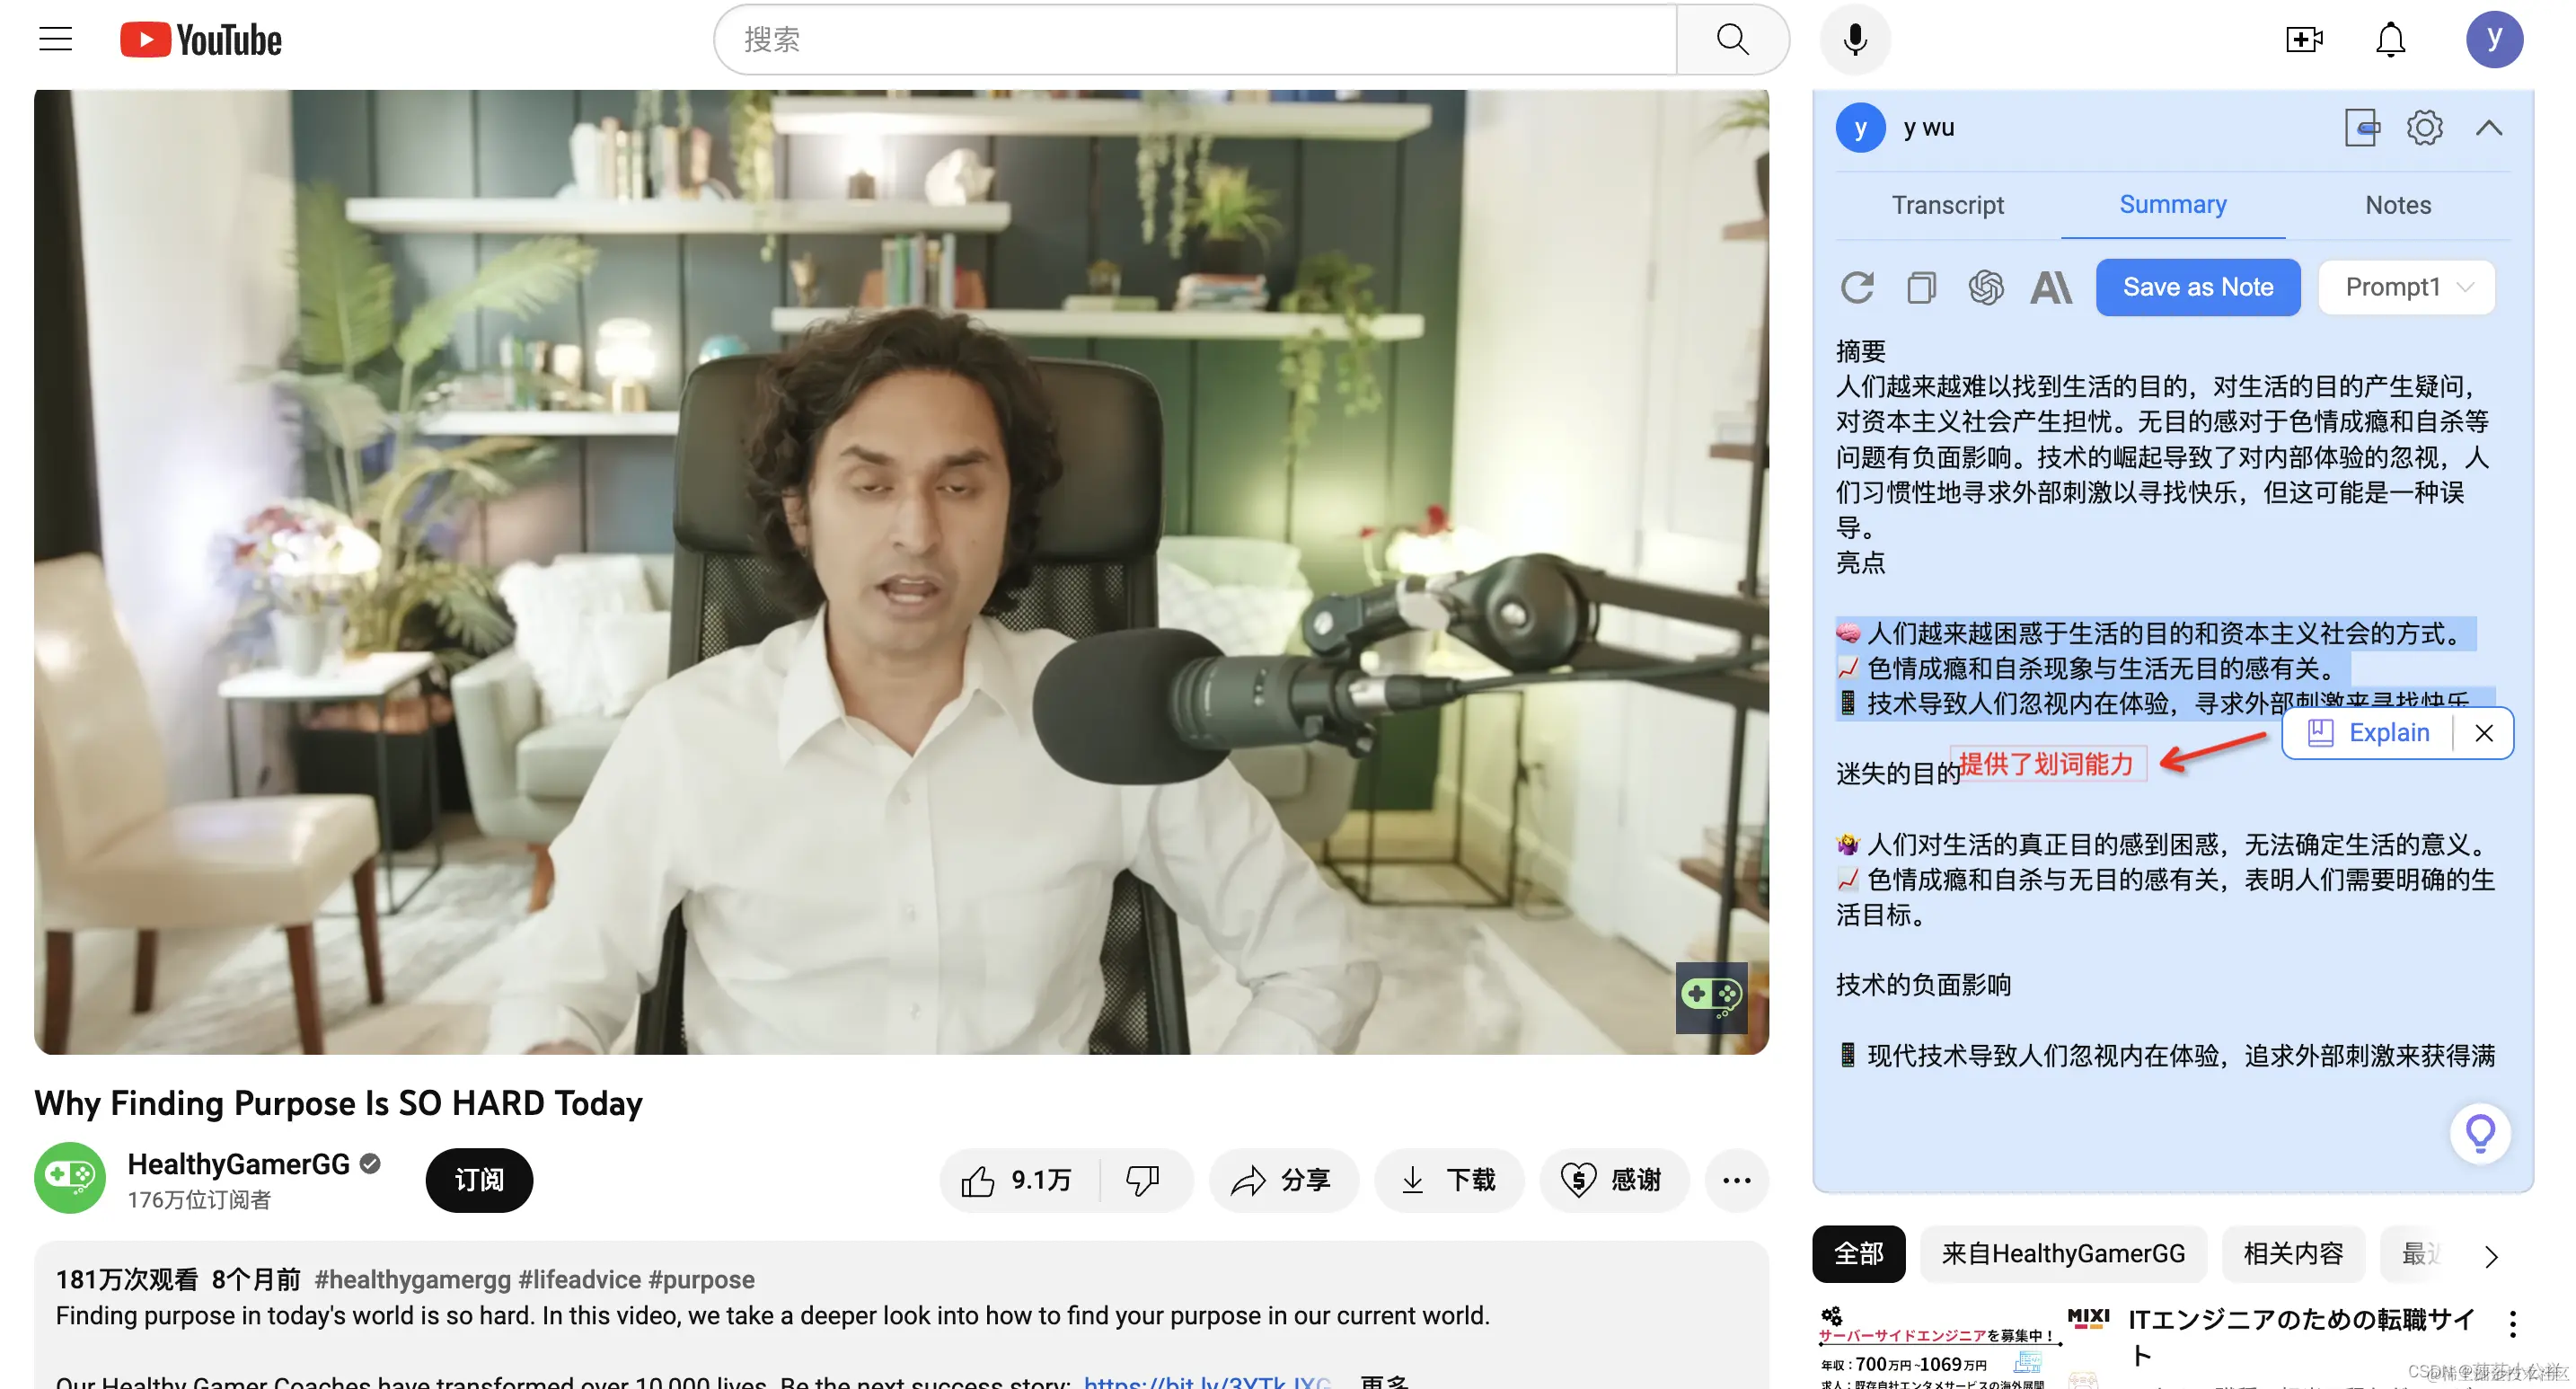Switch to the Transcript tab
Image resolution: width=2576 pixels, height=1389 pixels.
(1947, 205)
